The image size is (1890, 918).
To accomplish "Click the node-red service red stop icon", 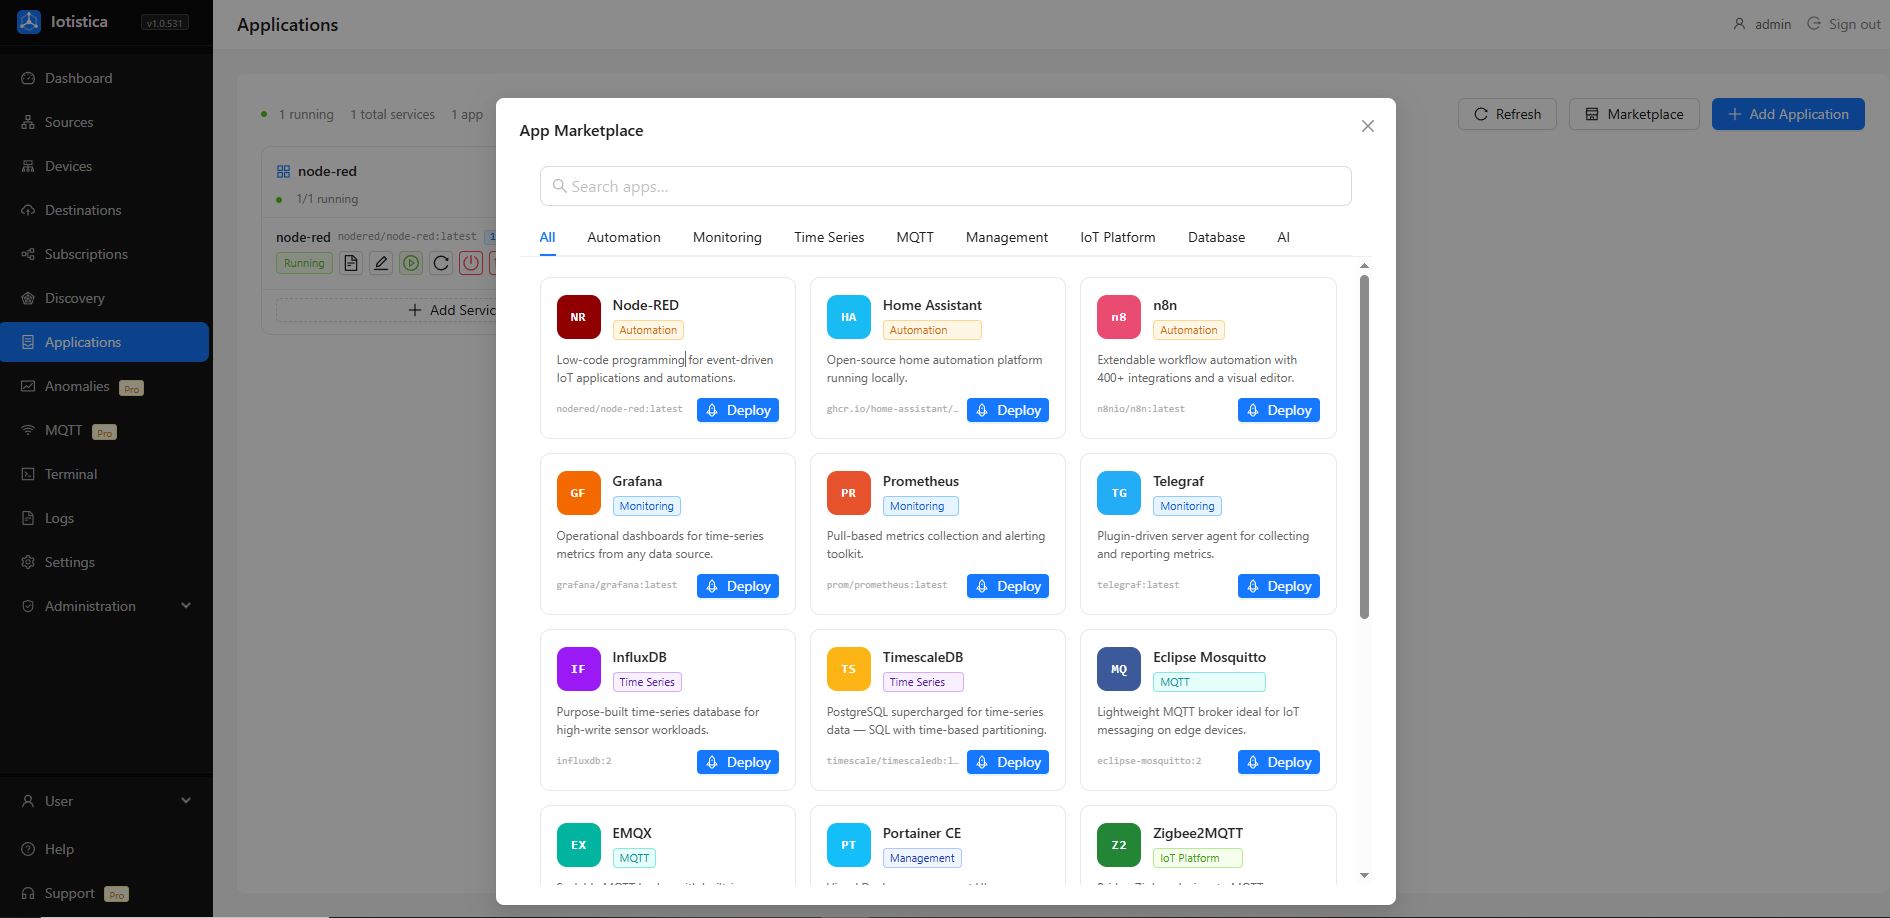I will click(471, 263).
